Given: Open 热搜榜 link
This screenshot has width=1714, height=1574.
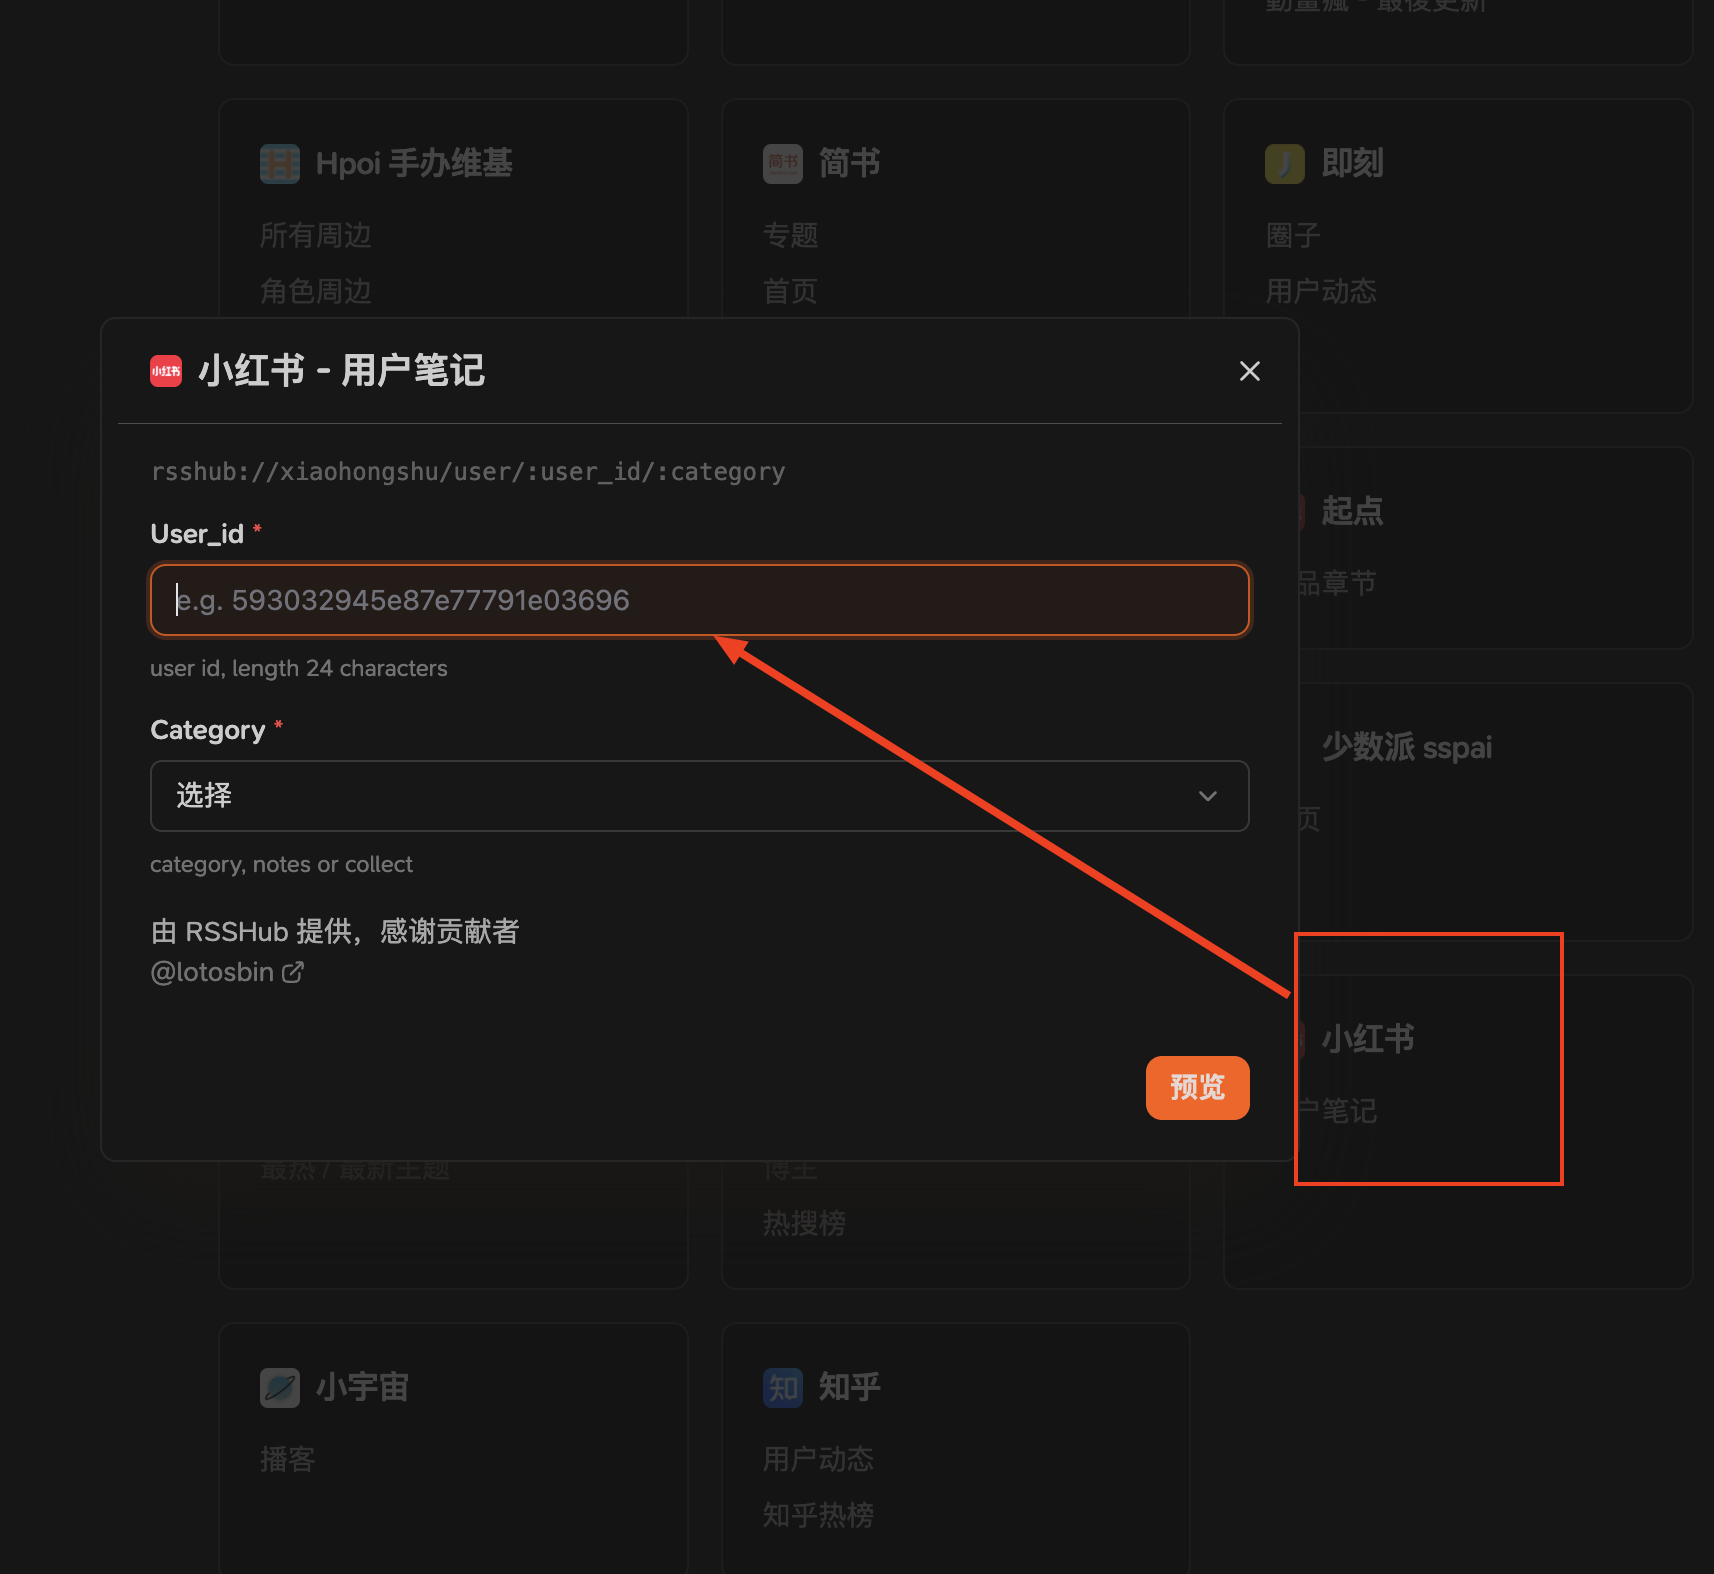Looking at the screenshot, I should [804, 1223].
